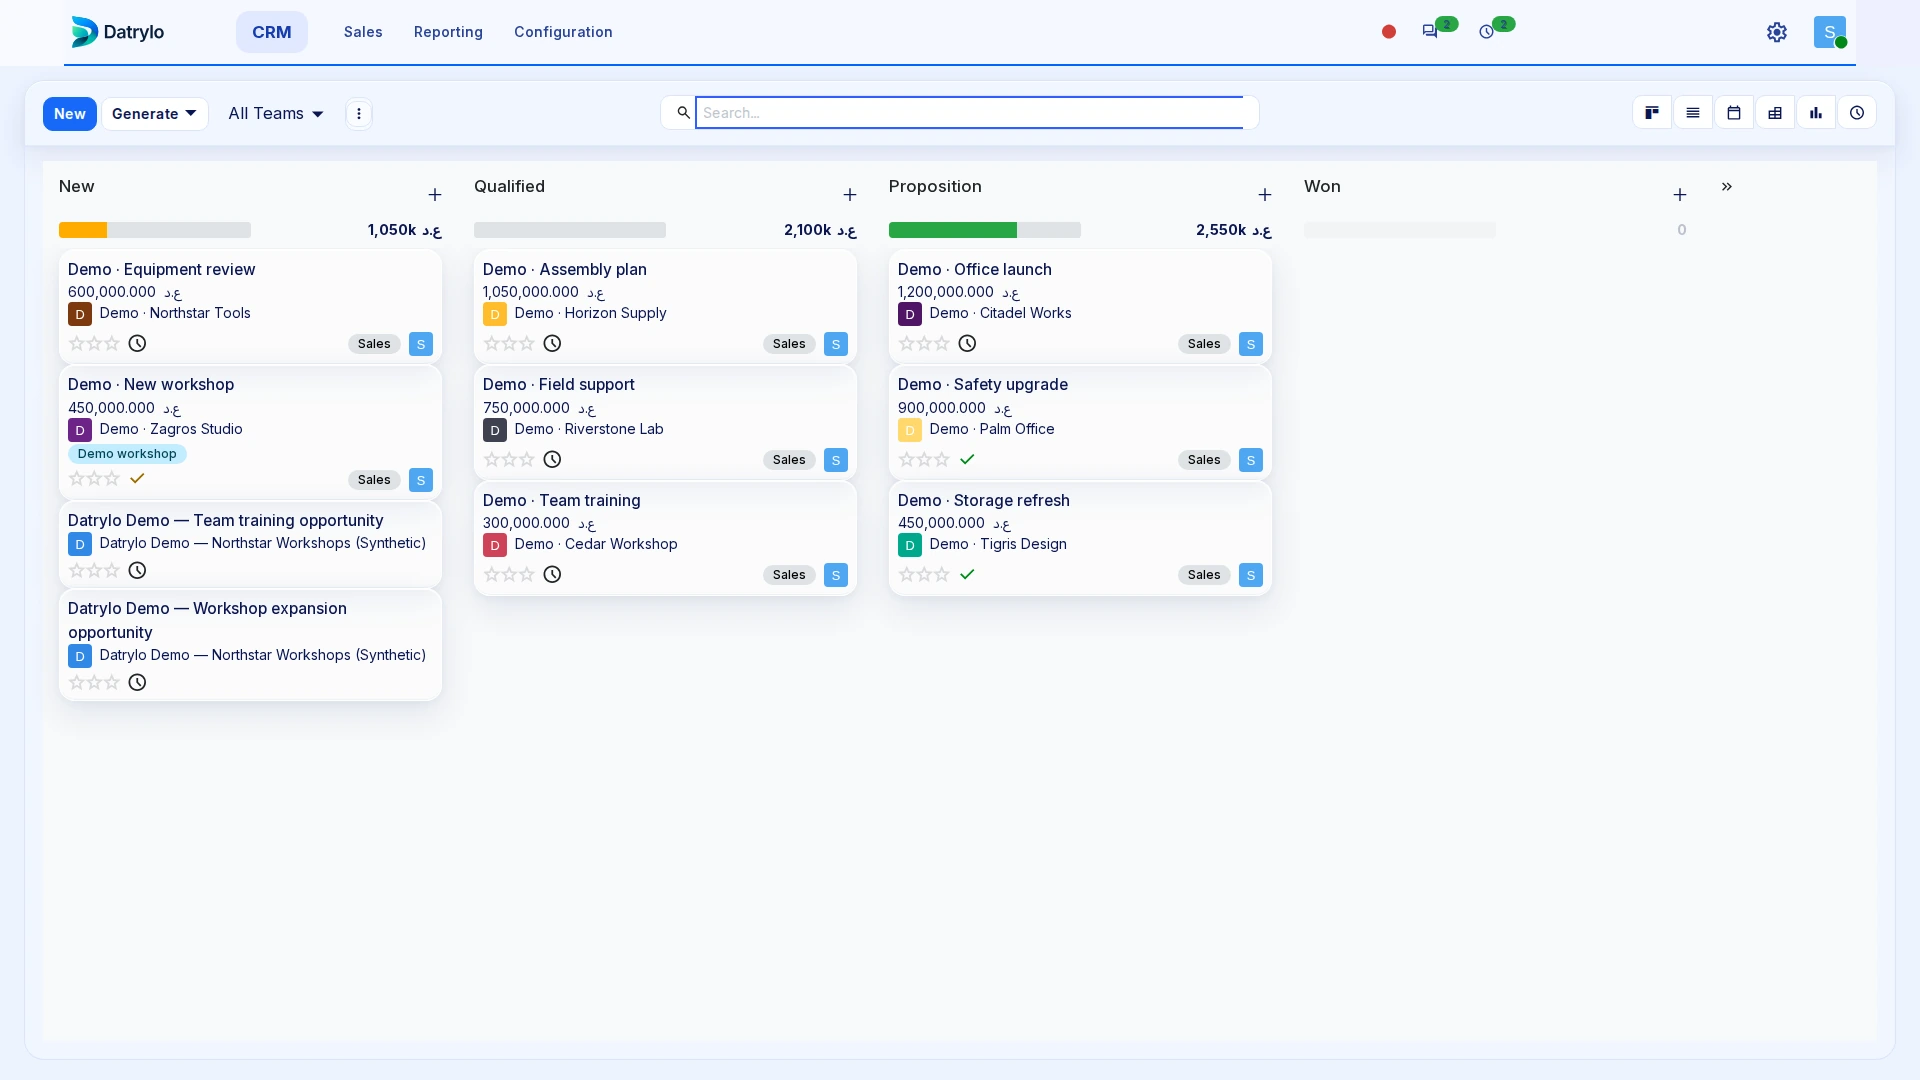Open the CRM app menu
Screen dimensions: 1920x1080
(272, 32)
